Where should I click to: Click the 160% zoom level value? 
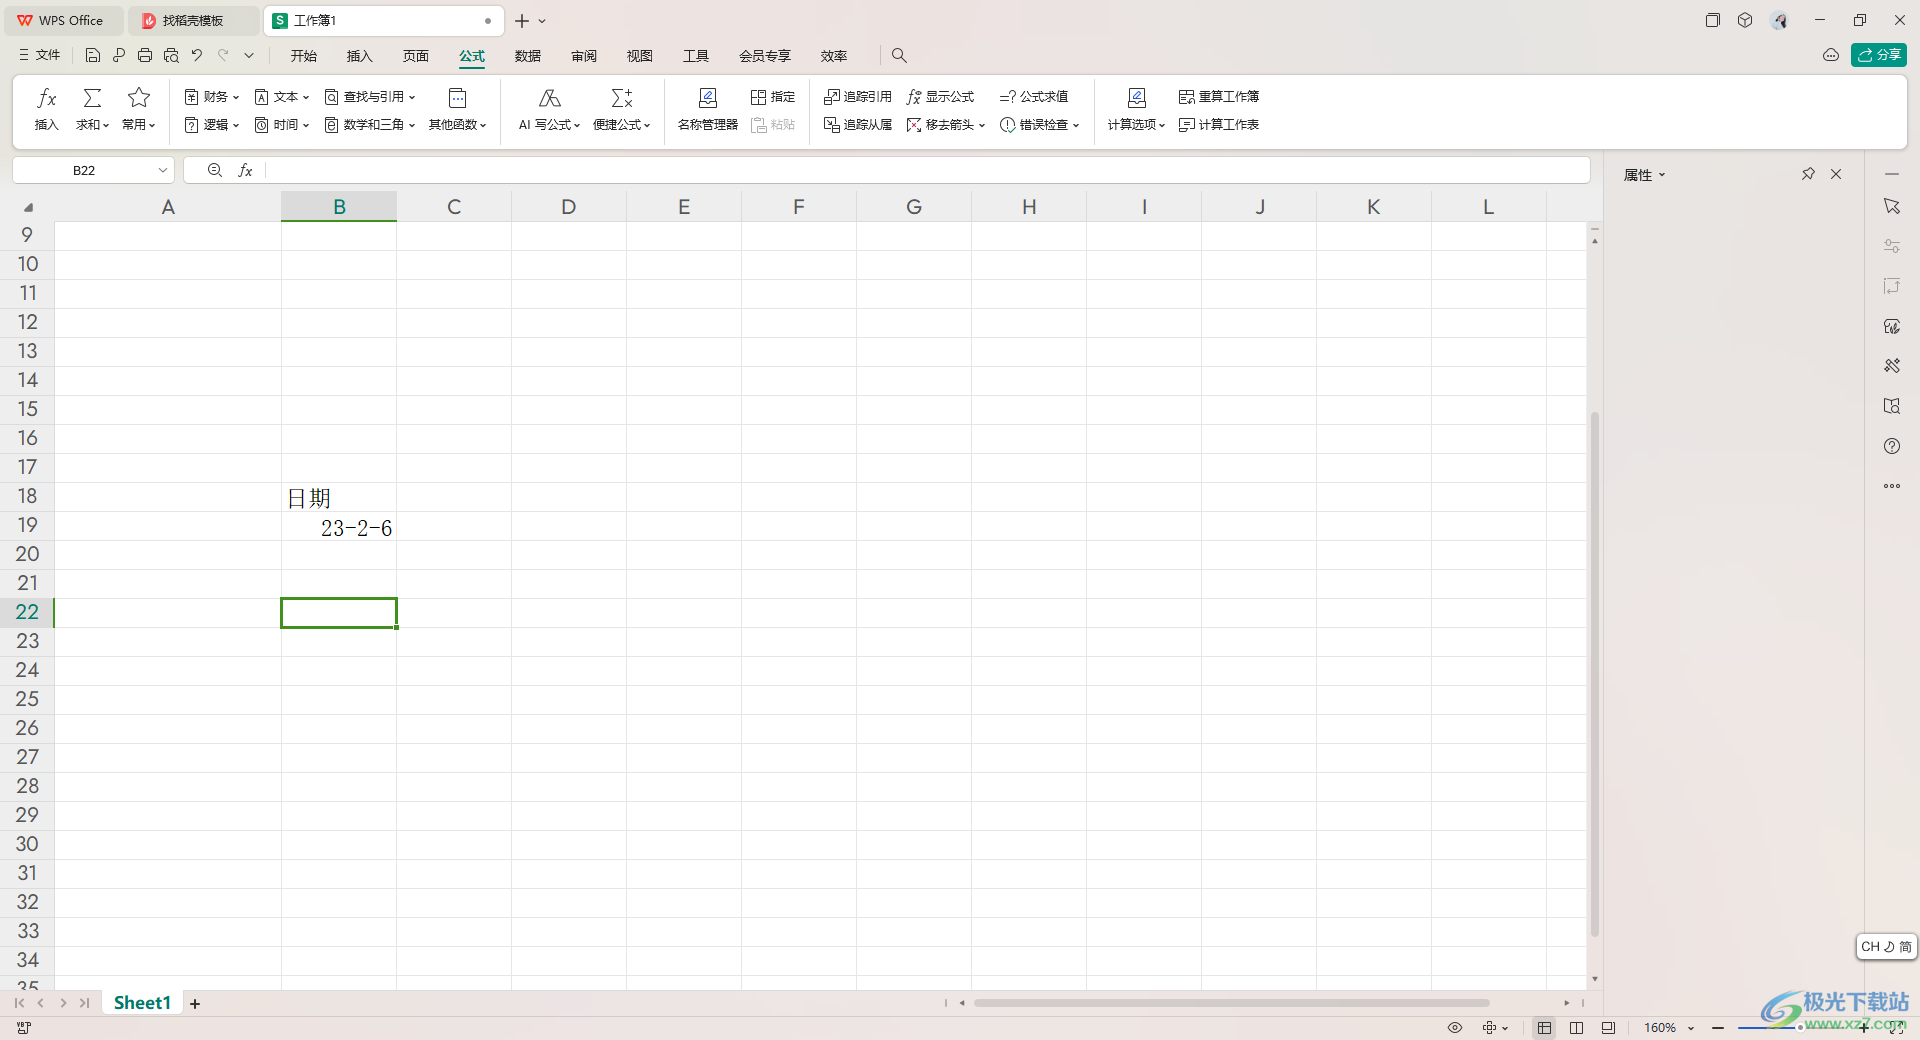(1661, 1028)
